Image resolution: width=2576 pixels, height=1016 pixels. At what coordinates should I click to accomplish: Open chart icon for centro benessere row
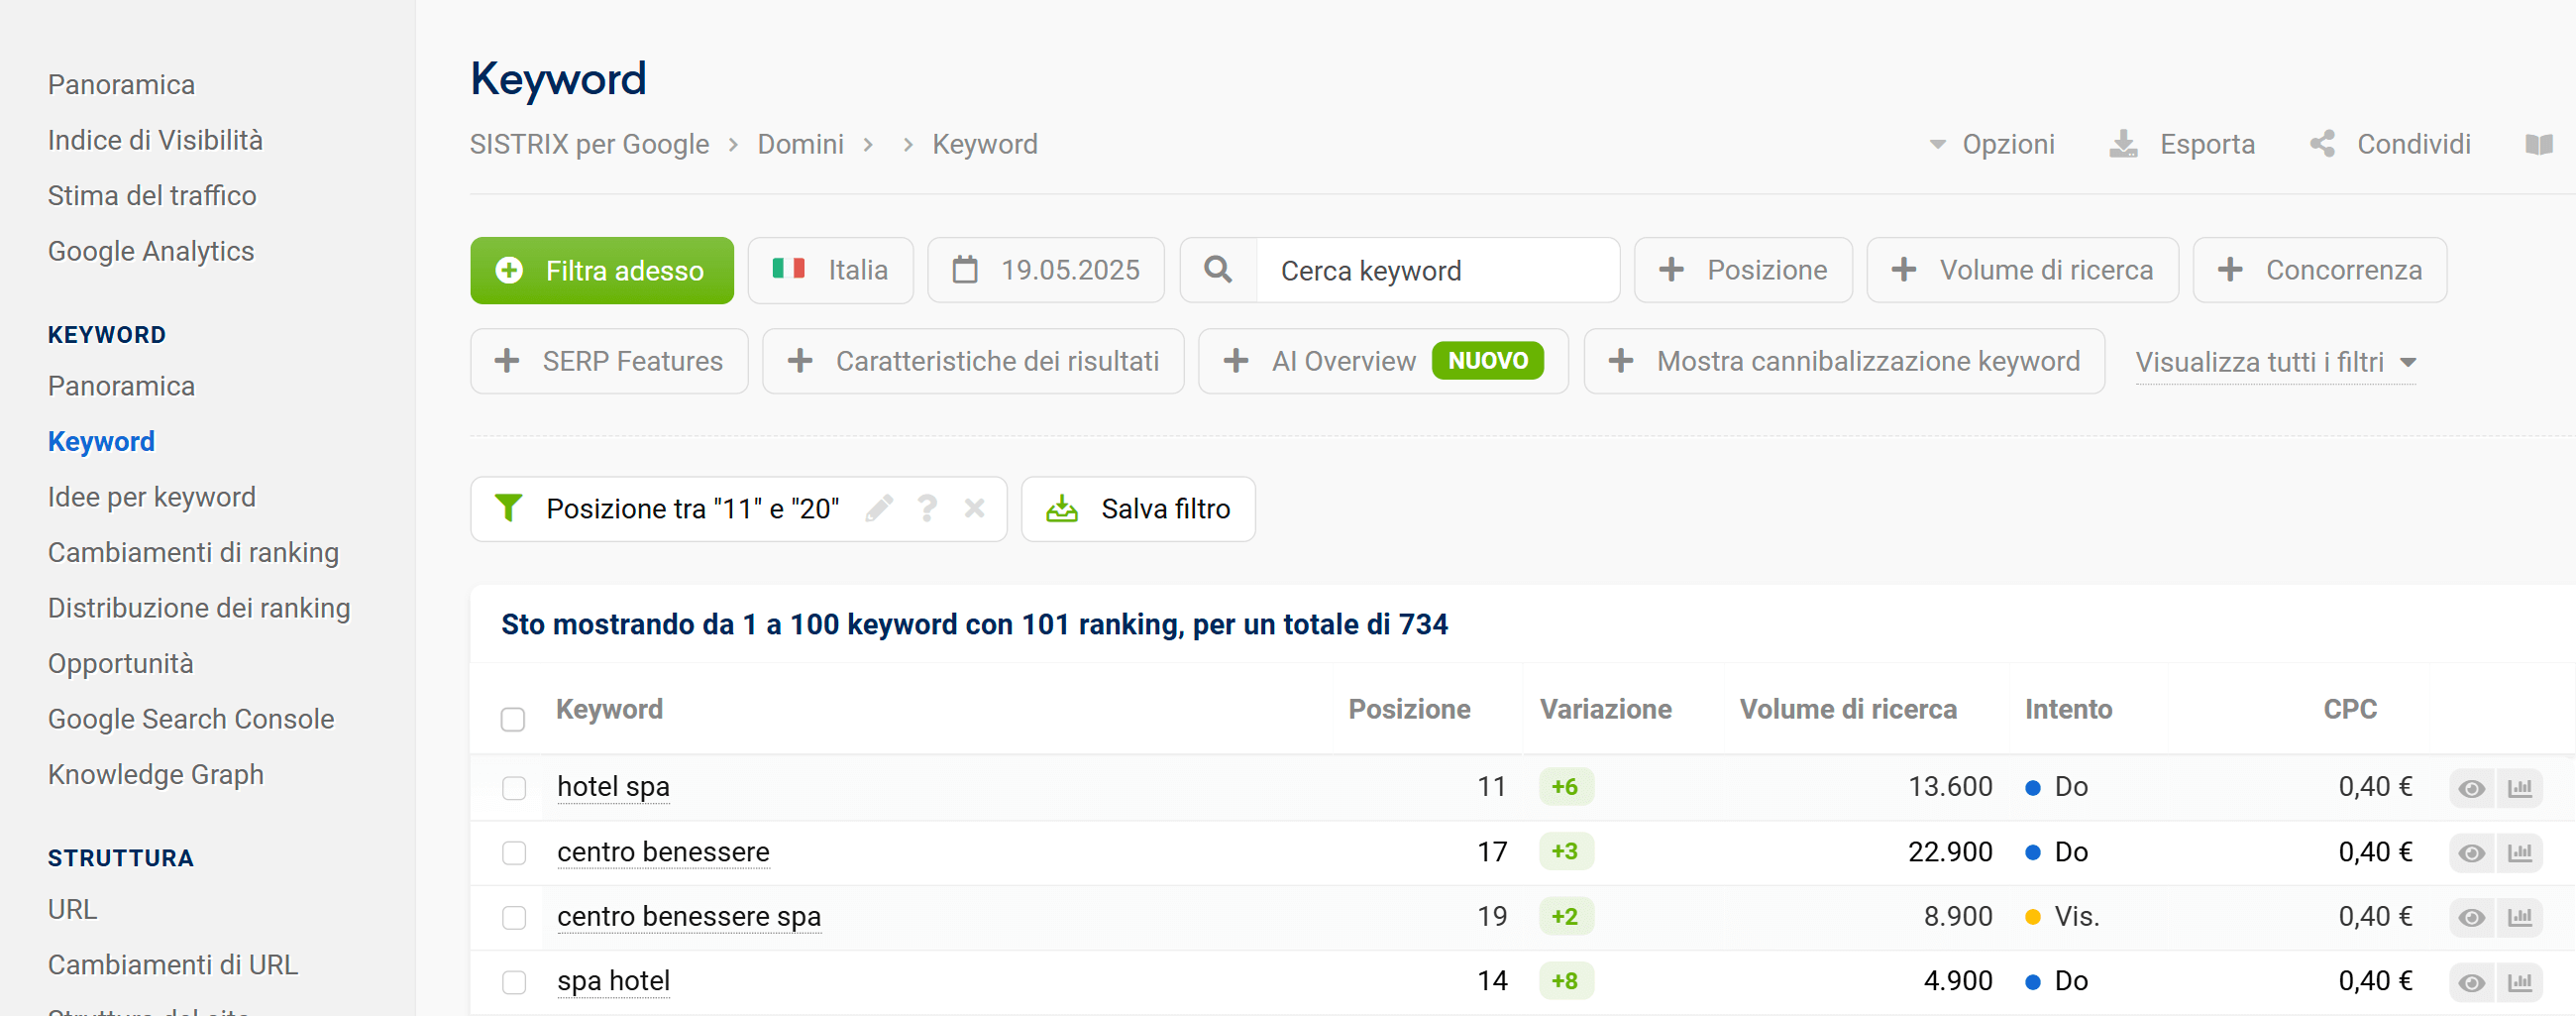click(x=2520, y=853)
